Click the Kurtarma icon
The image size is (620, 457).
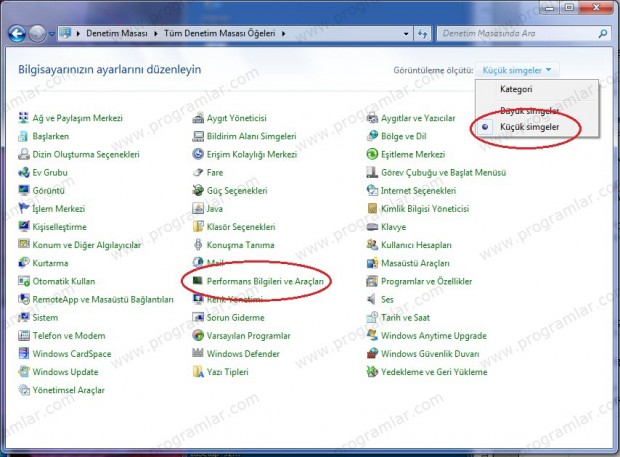[24, 263]
